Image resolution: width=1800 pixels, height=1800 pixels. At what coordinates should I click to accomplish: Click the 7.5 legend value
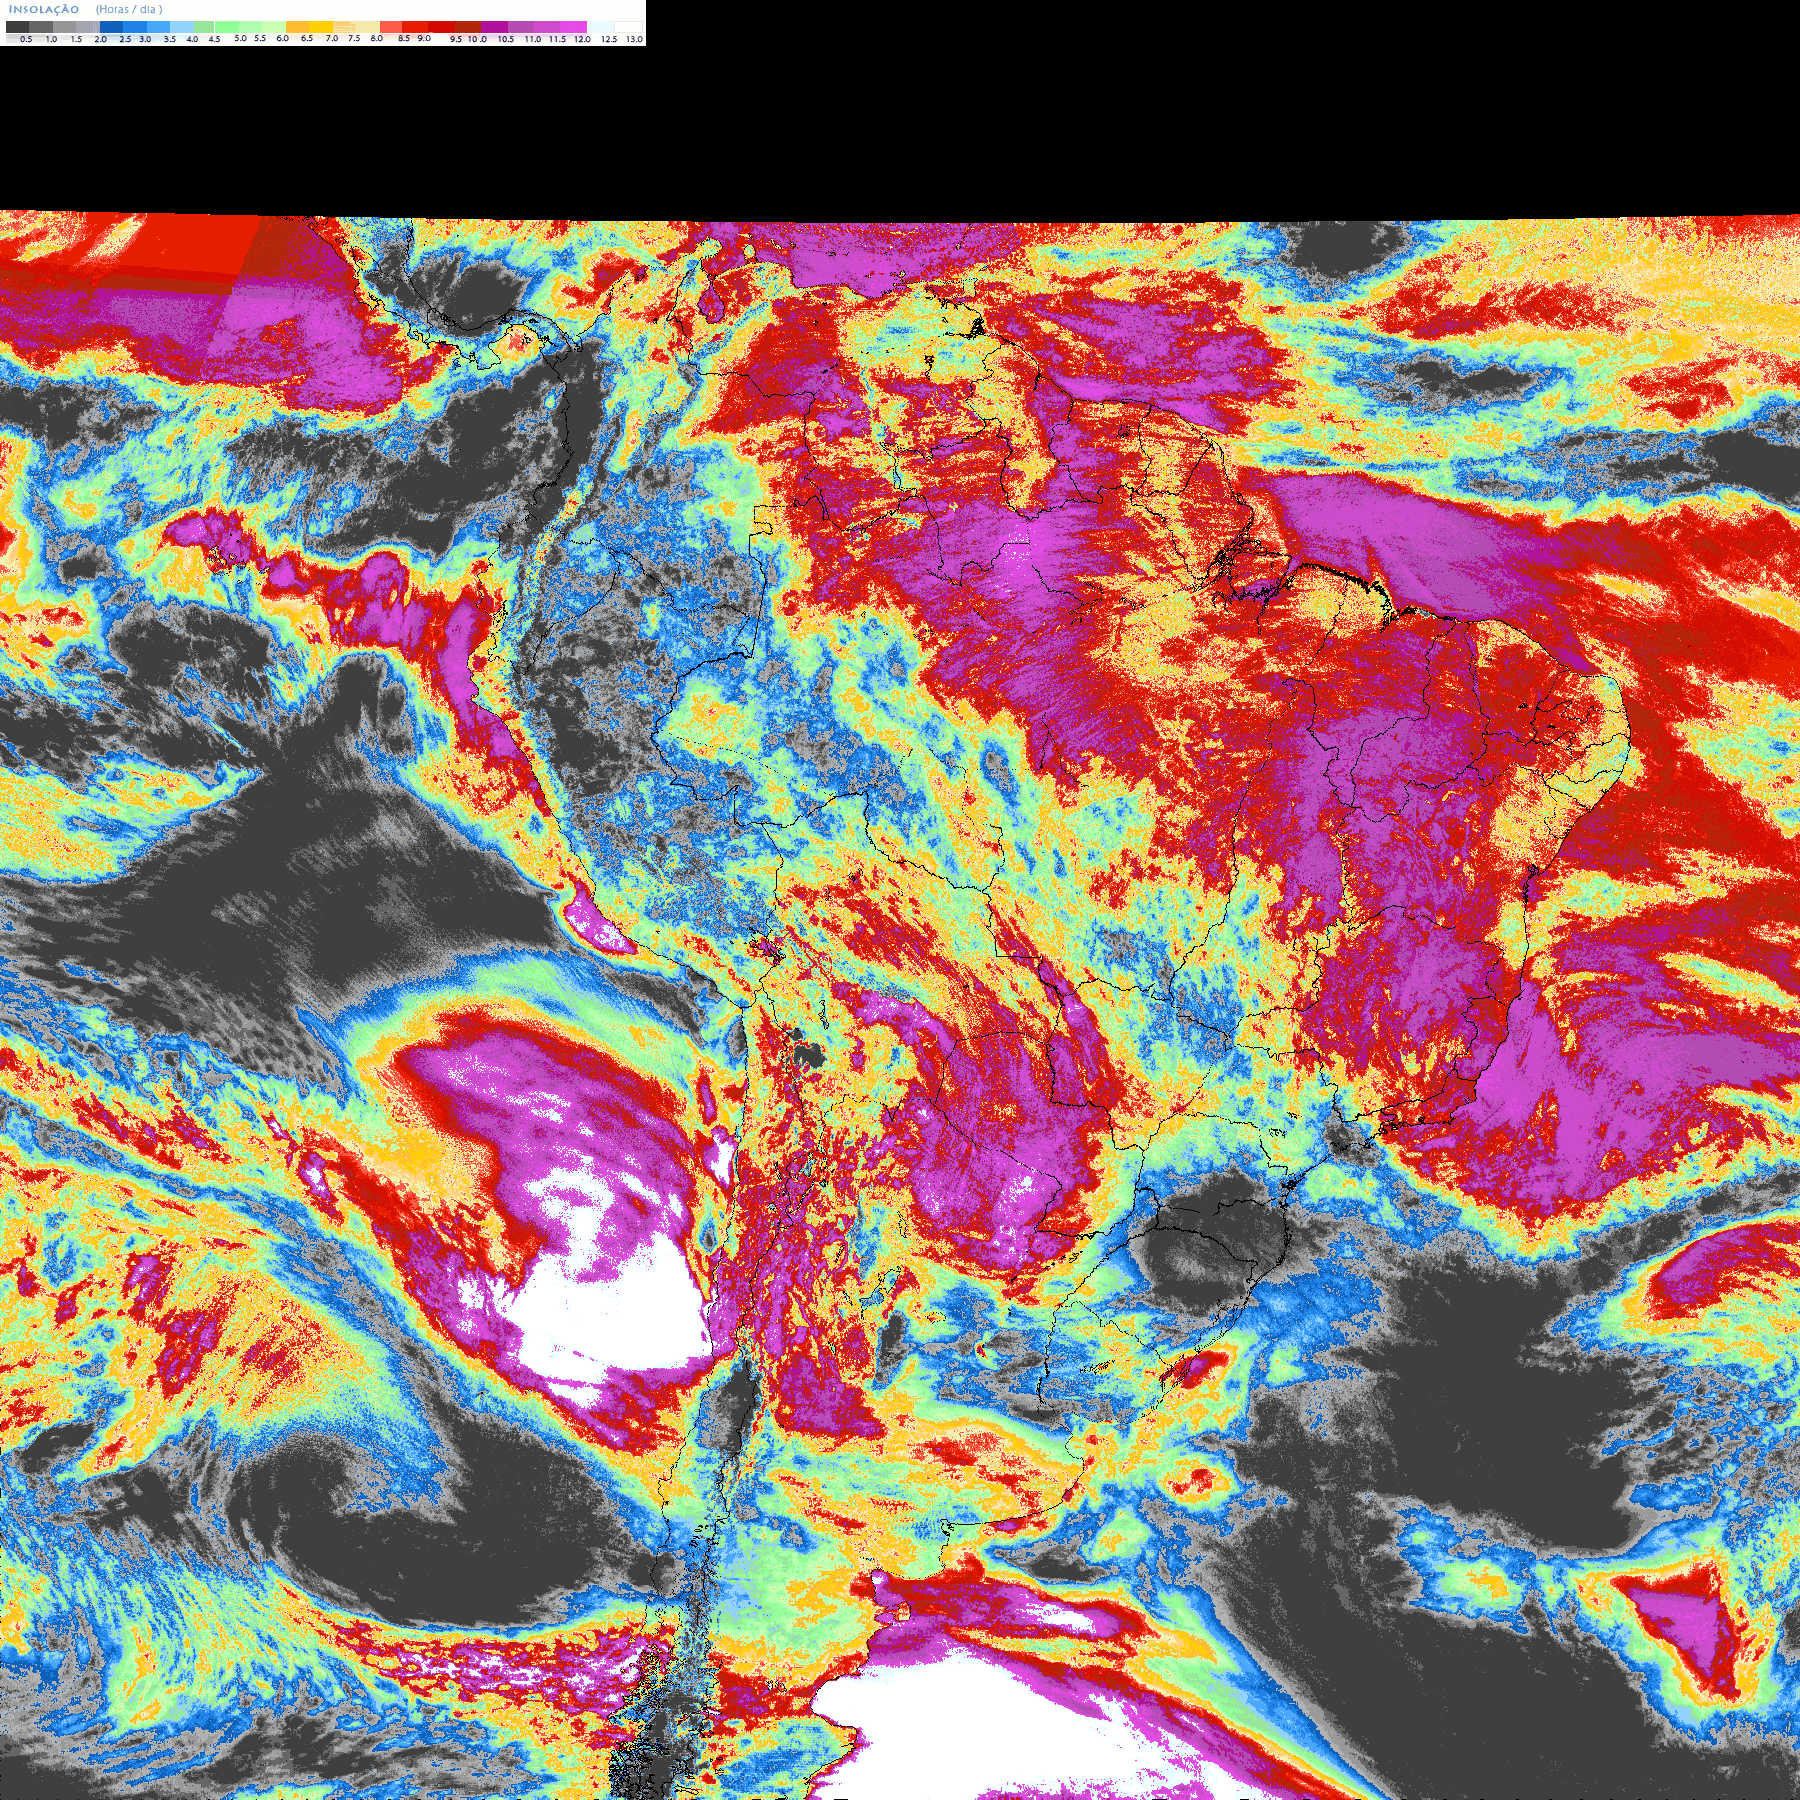[354, 38]
